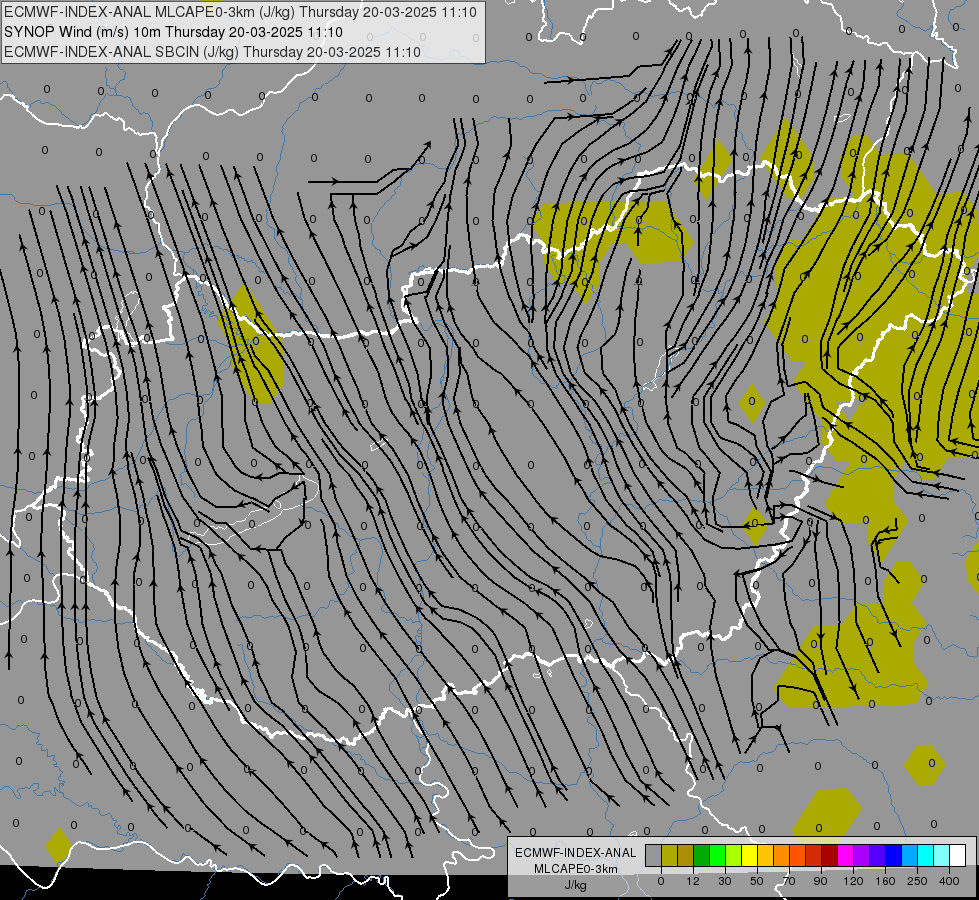
Task: Click the ECMWF-INDEX-ANAL SBCIN title line
Action: pyautogui.click(x=212, y=52)
